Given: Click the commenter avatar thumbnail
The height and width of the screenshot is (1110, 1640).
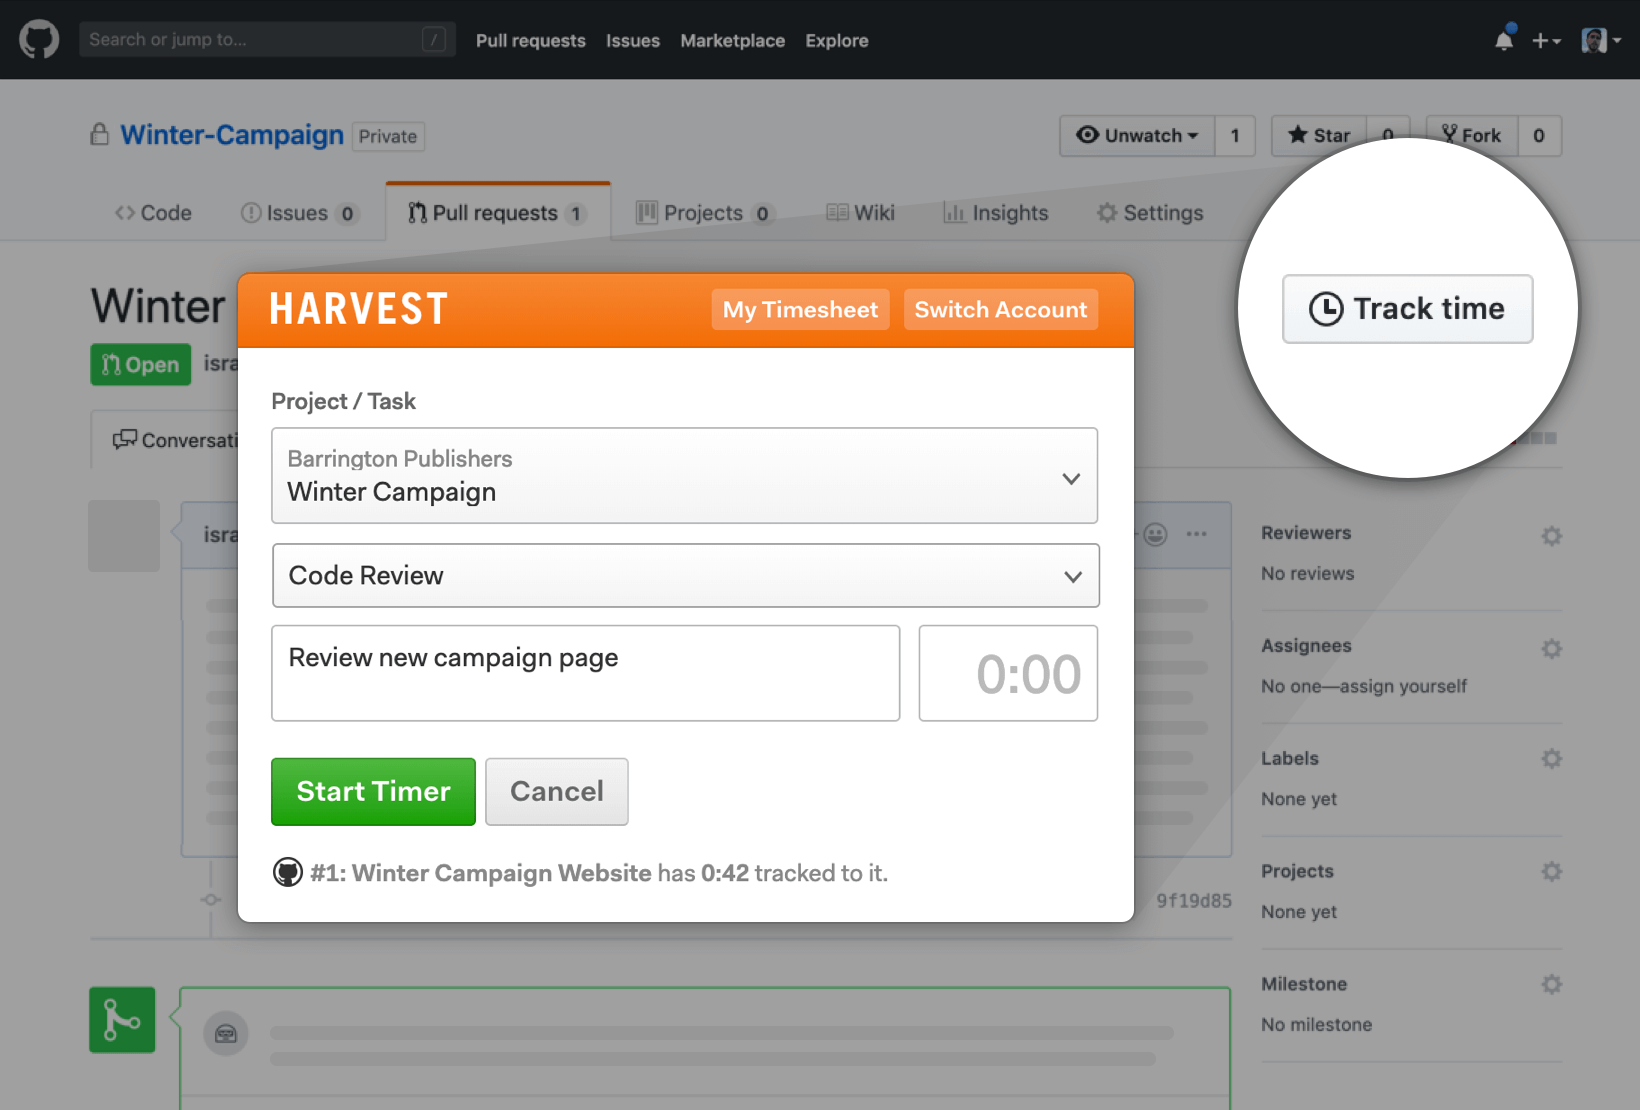Looking at the screenshot, I should (124, 536).
